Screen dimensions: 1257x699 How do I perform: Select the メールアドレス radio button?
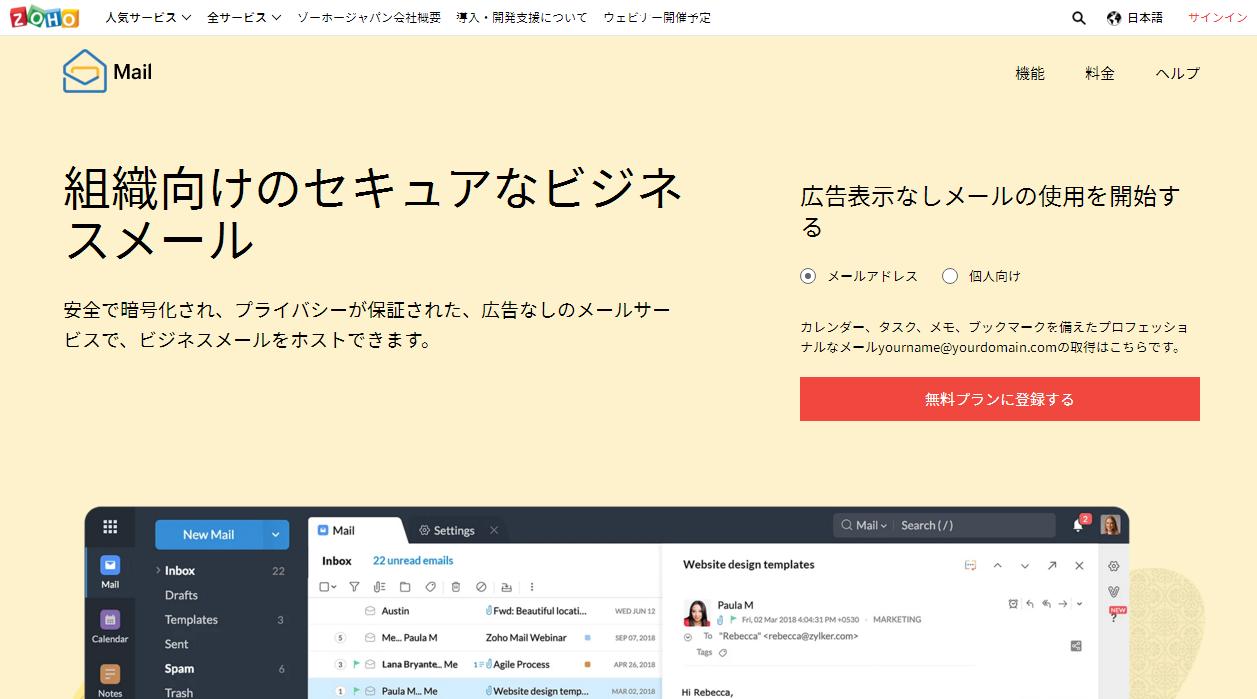[x=808, y=276]
